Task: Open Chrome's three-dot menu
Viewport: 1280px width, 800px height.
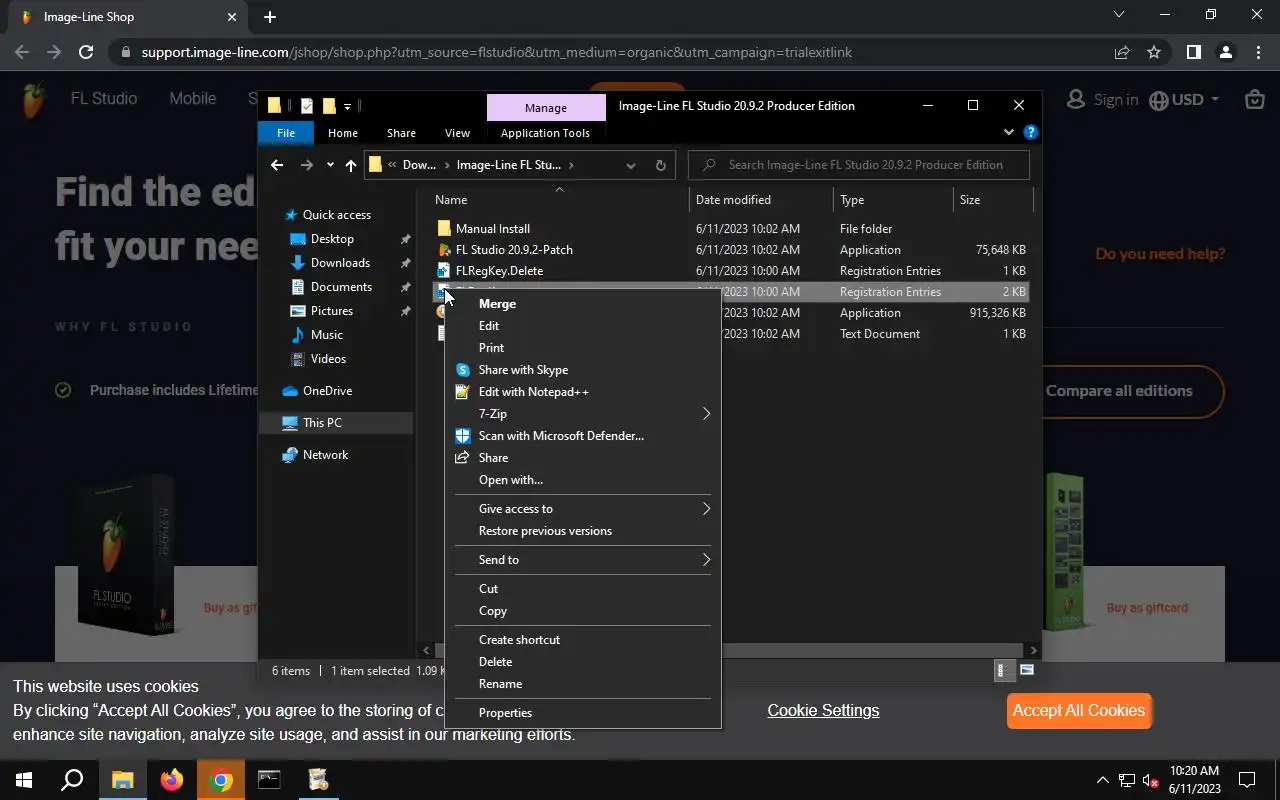Action: point(1258,52)
